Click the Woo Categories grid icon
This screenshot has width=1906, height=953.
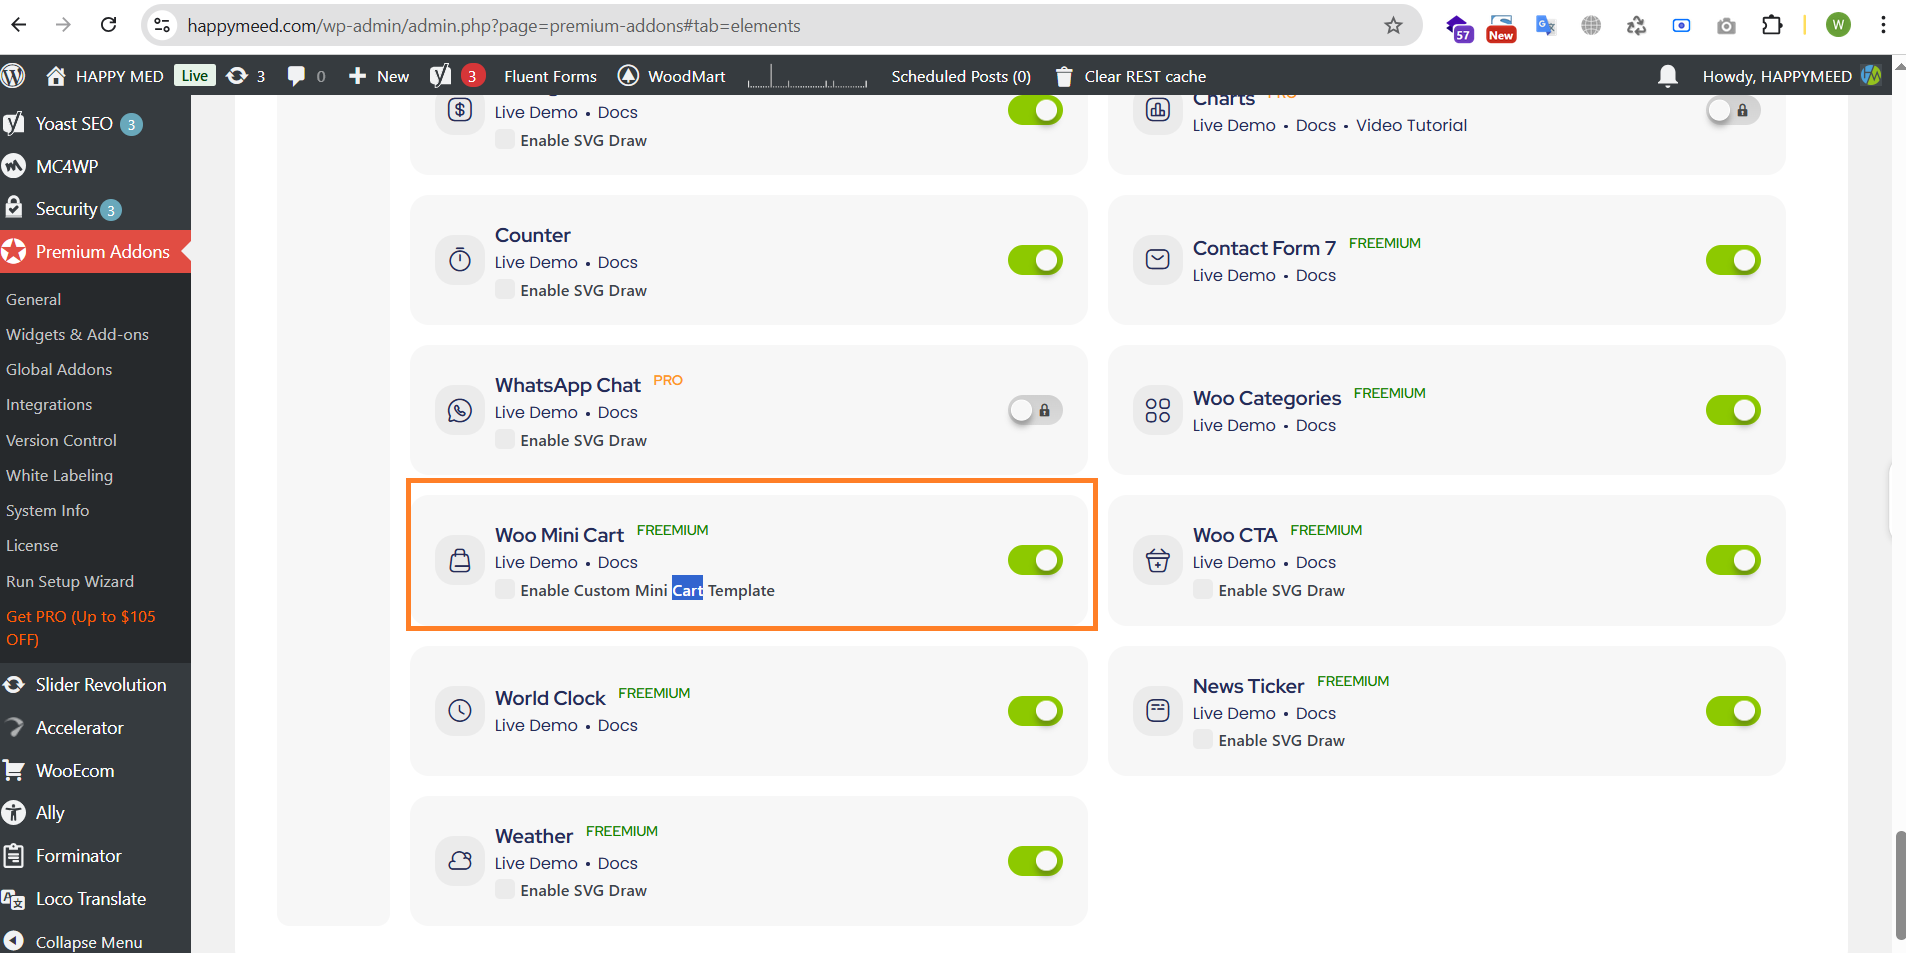[1157, 410]
